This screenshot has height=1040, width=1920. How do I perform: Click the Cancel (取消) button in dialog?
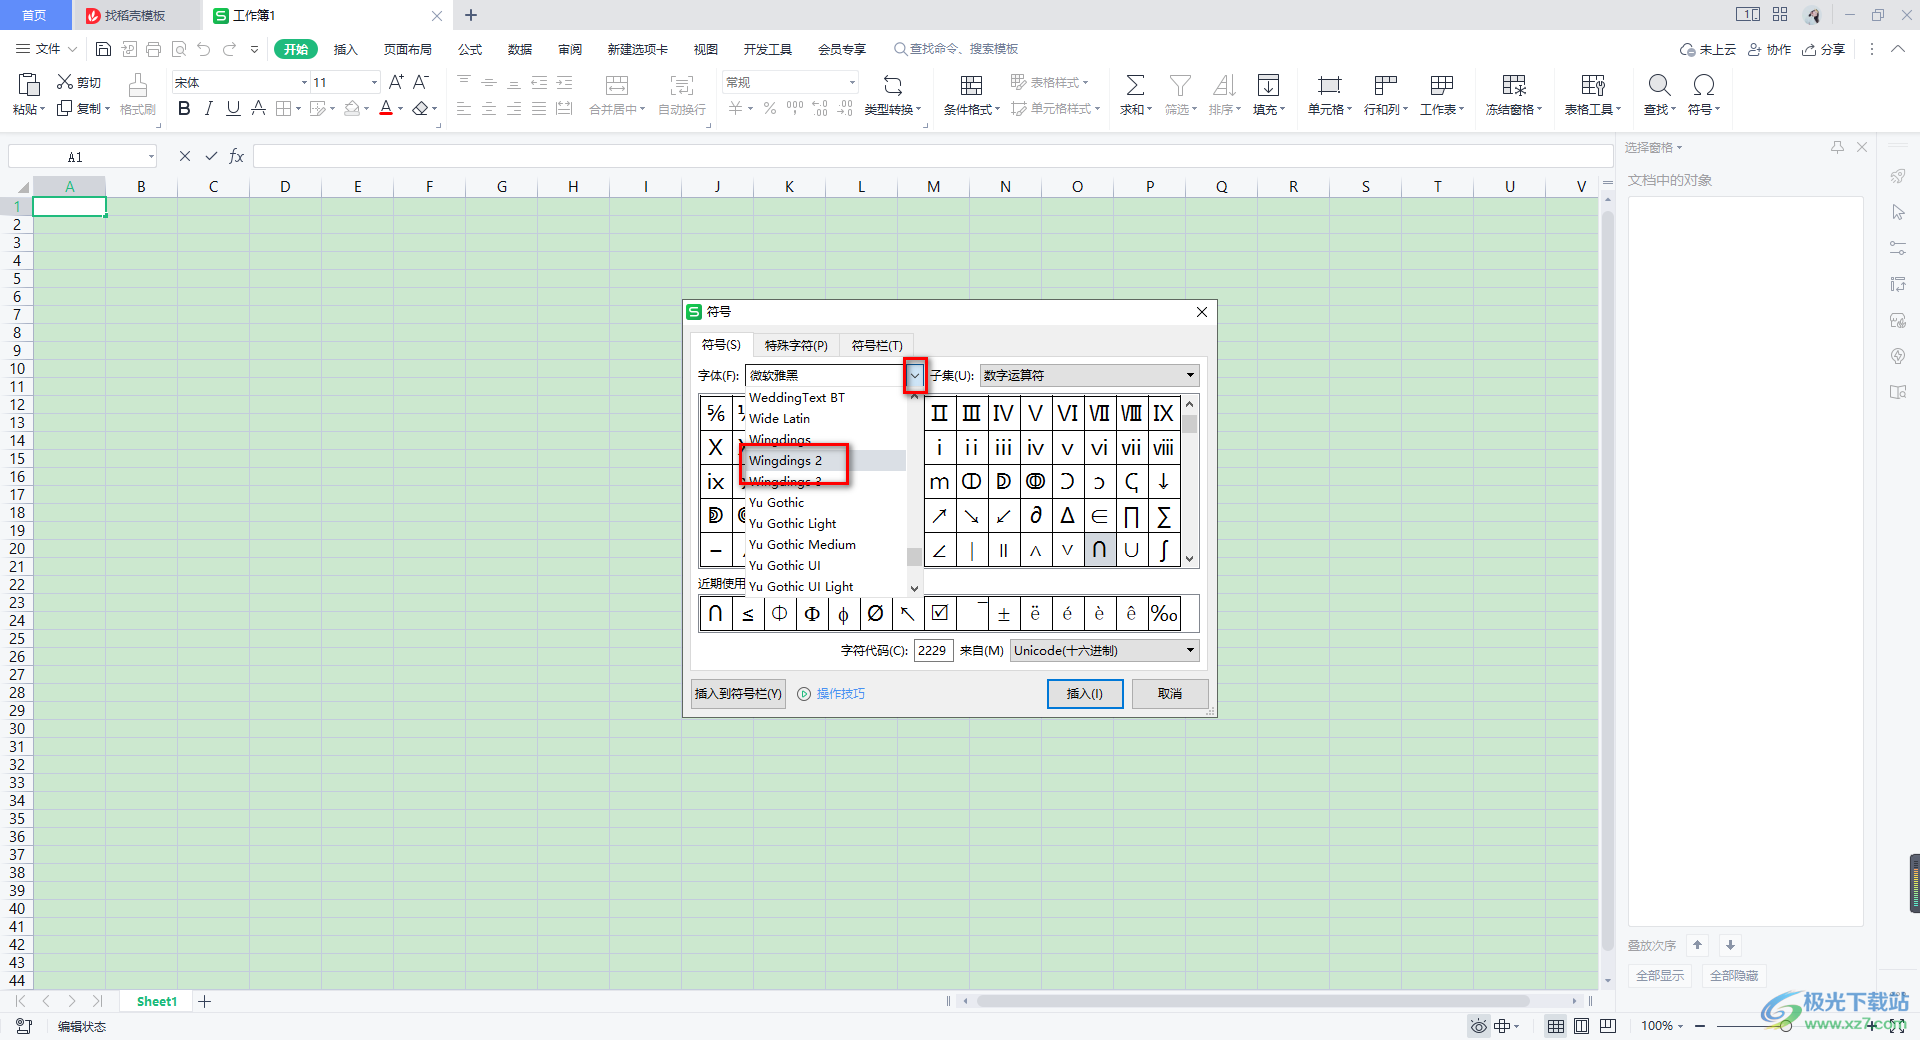1170,694
